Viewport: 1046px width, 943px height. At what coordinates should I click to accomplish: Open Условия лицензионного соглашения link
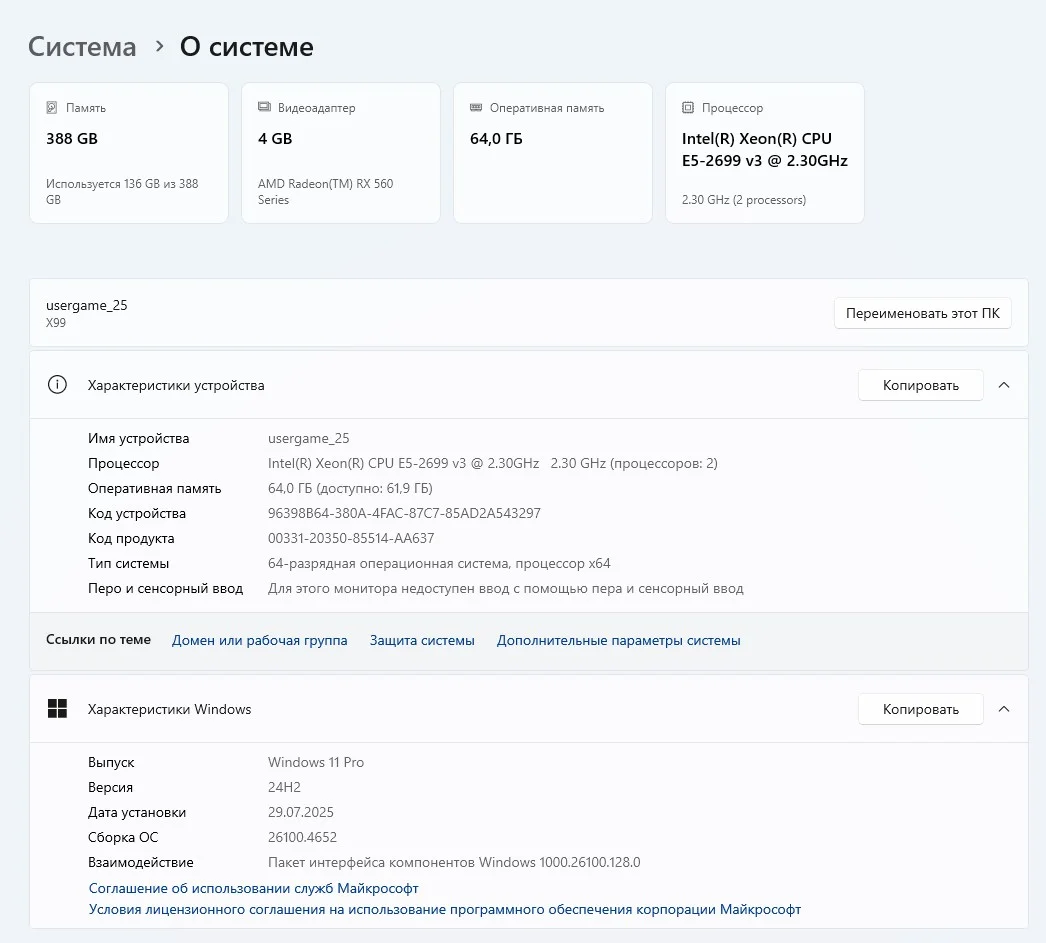pos(445,910)
